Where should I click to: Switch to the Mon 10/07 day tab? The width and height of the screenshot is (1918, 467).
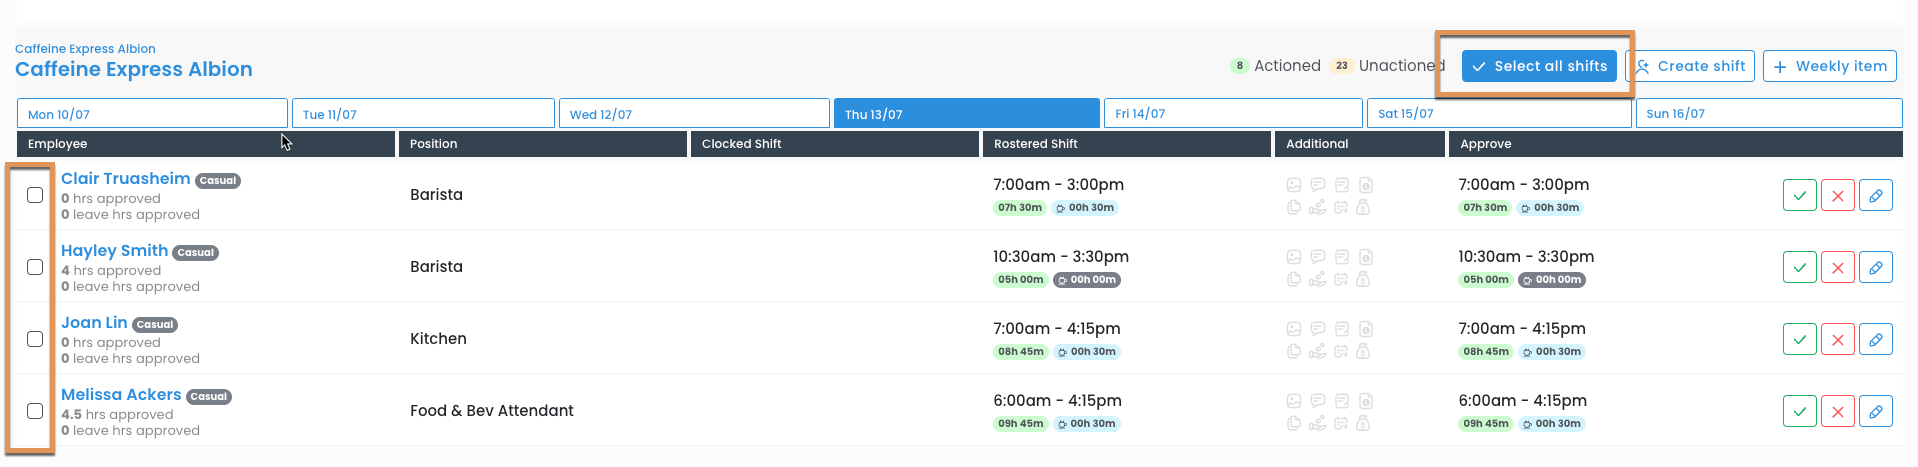(x=152, y=114)
